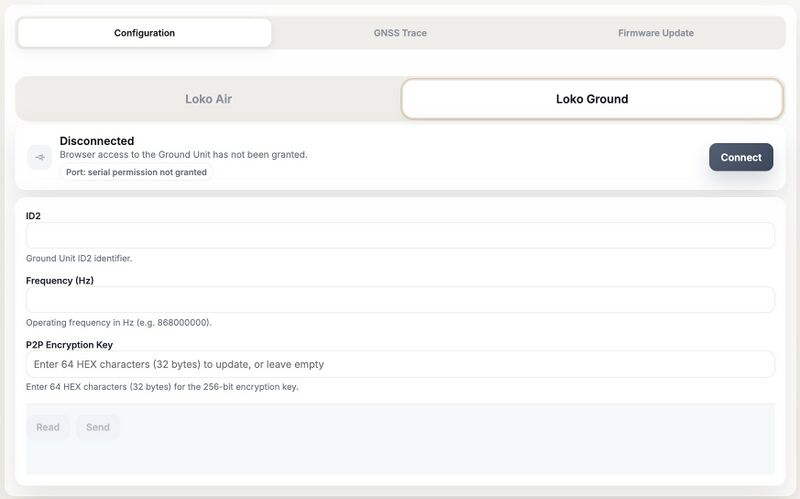The width and height of the screenshot is (800, 499).
Task: Focus the P2P Encryption Key field
Action: [x=400, y=364]
